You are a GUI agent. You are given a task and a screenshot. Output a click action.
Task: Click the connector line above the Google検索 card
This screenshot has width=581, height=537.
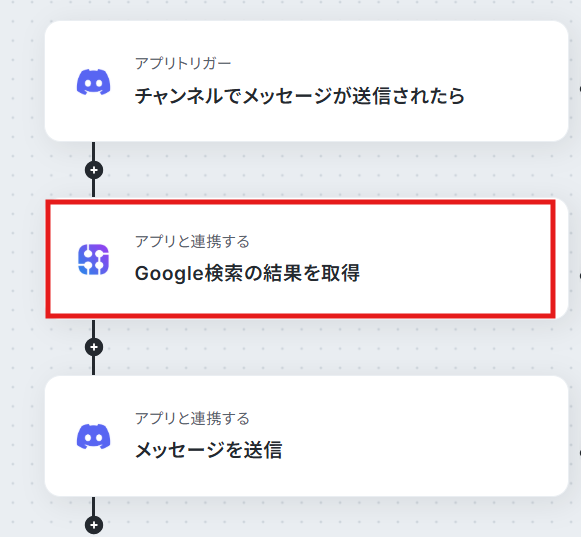93,189
